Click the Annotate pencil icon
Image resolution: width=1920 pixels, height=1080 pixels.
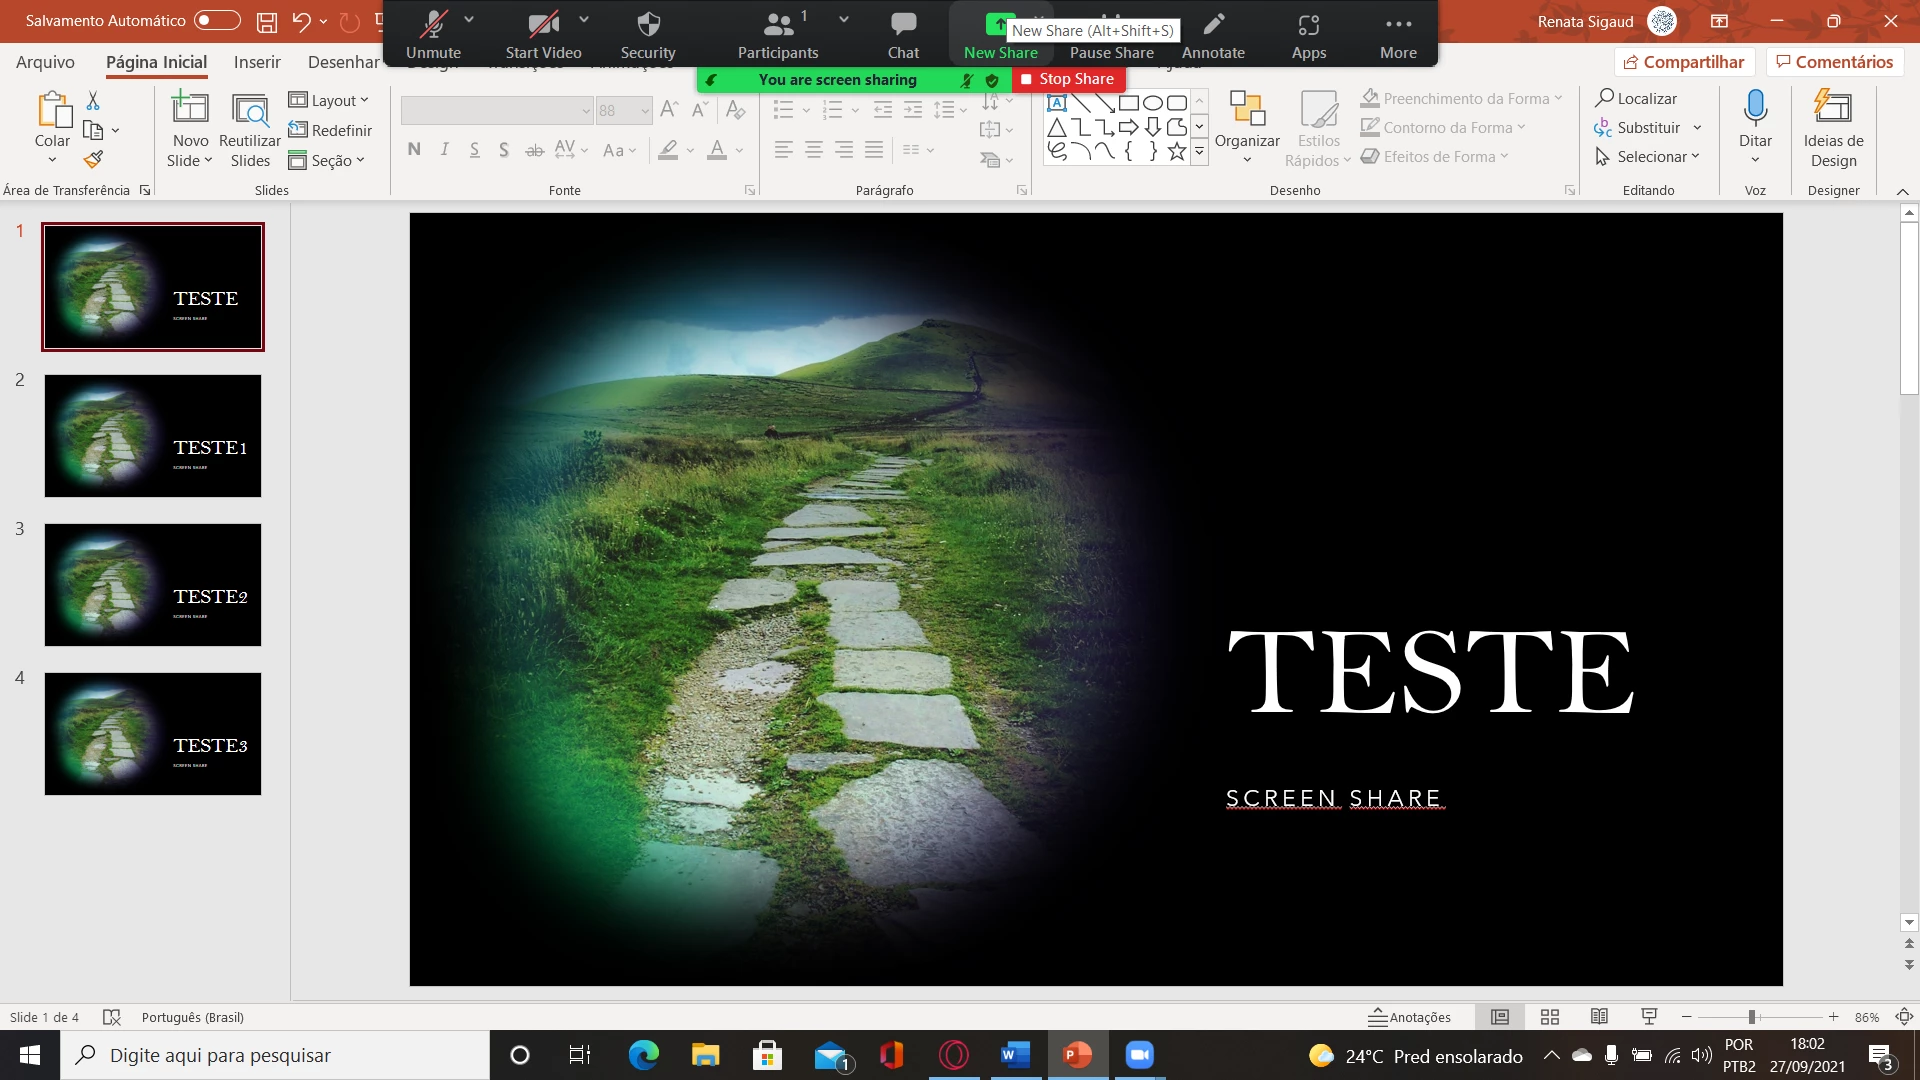[1213, 24]
